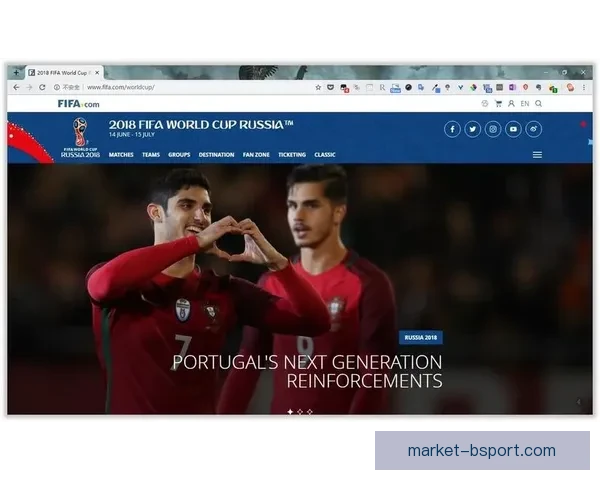Open the CLASSIC menu
Viewport: 600px width, 480px height.
coord(325,155)
